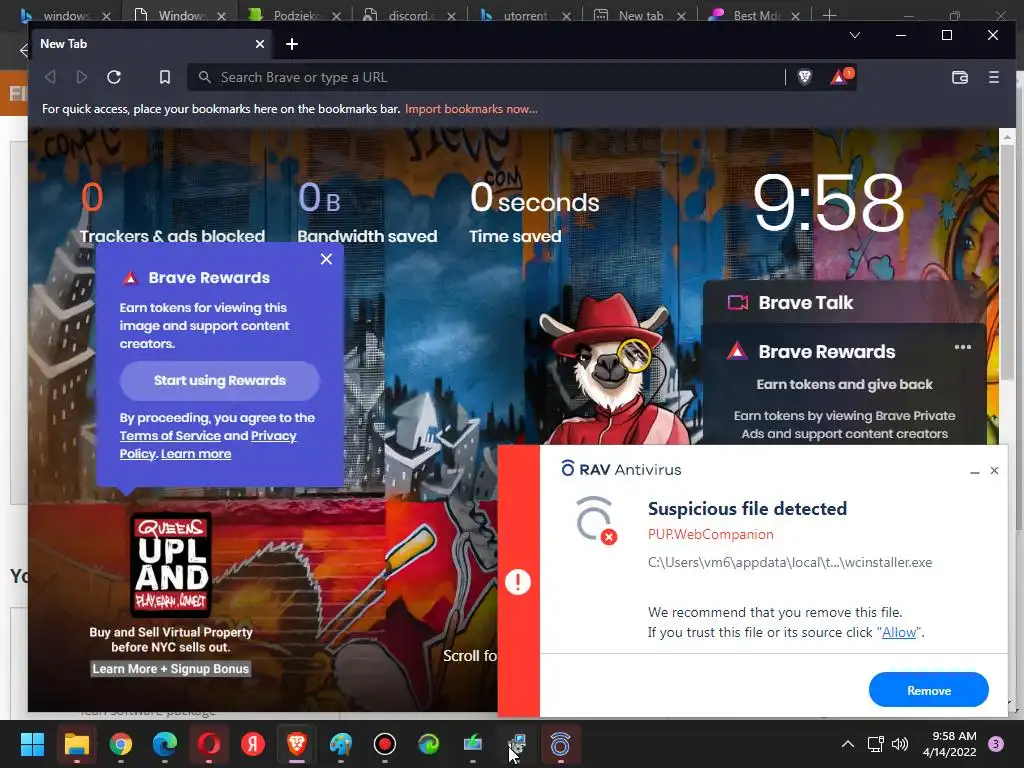1024x768 pixels.
Task: Open Microsoft Edge from taskbar
Action: [x=165, y=744]
